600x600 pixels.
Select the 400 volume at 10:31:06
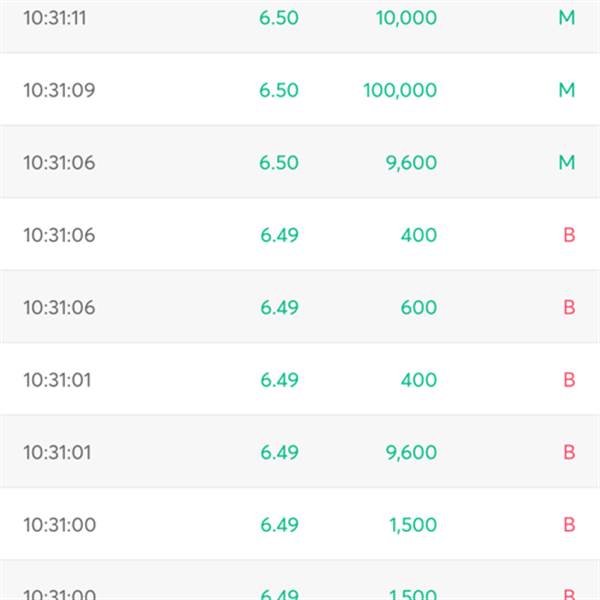[x=419, y=235]
